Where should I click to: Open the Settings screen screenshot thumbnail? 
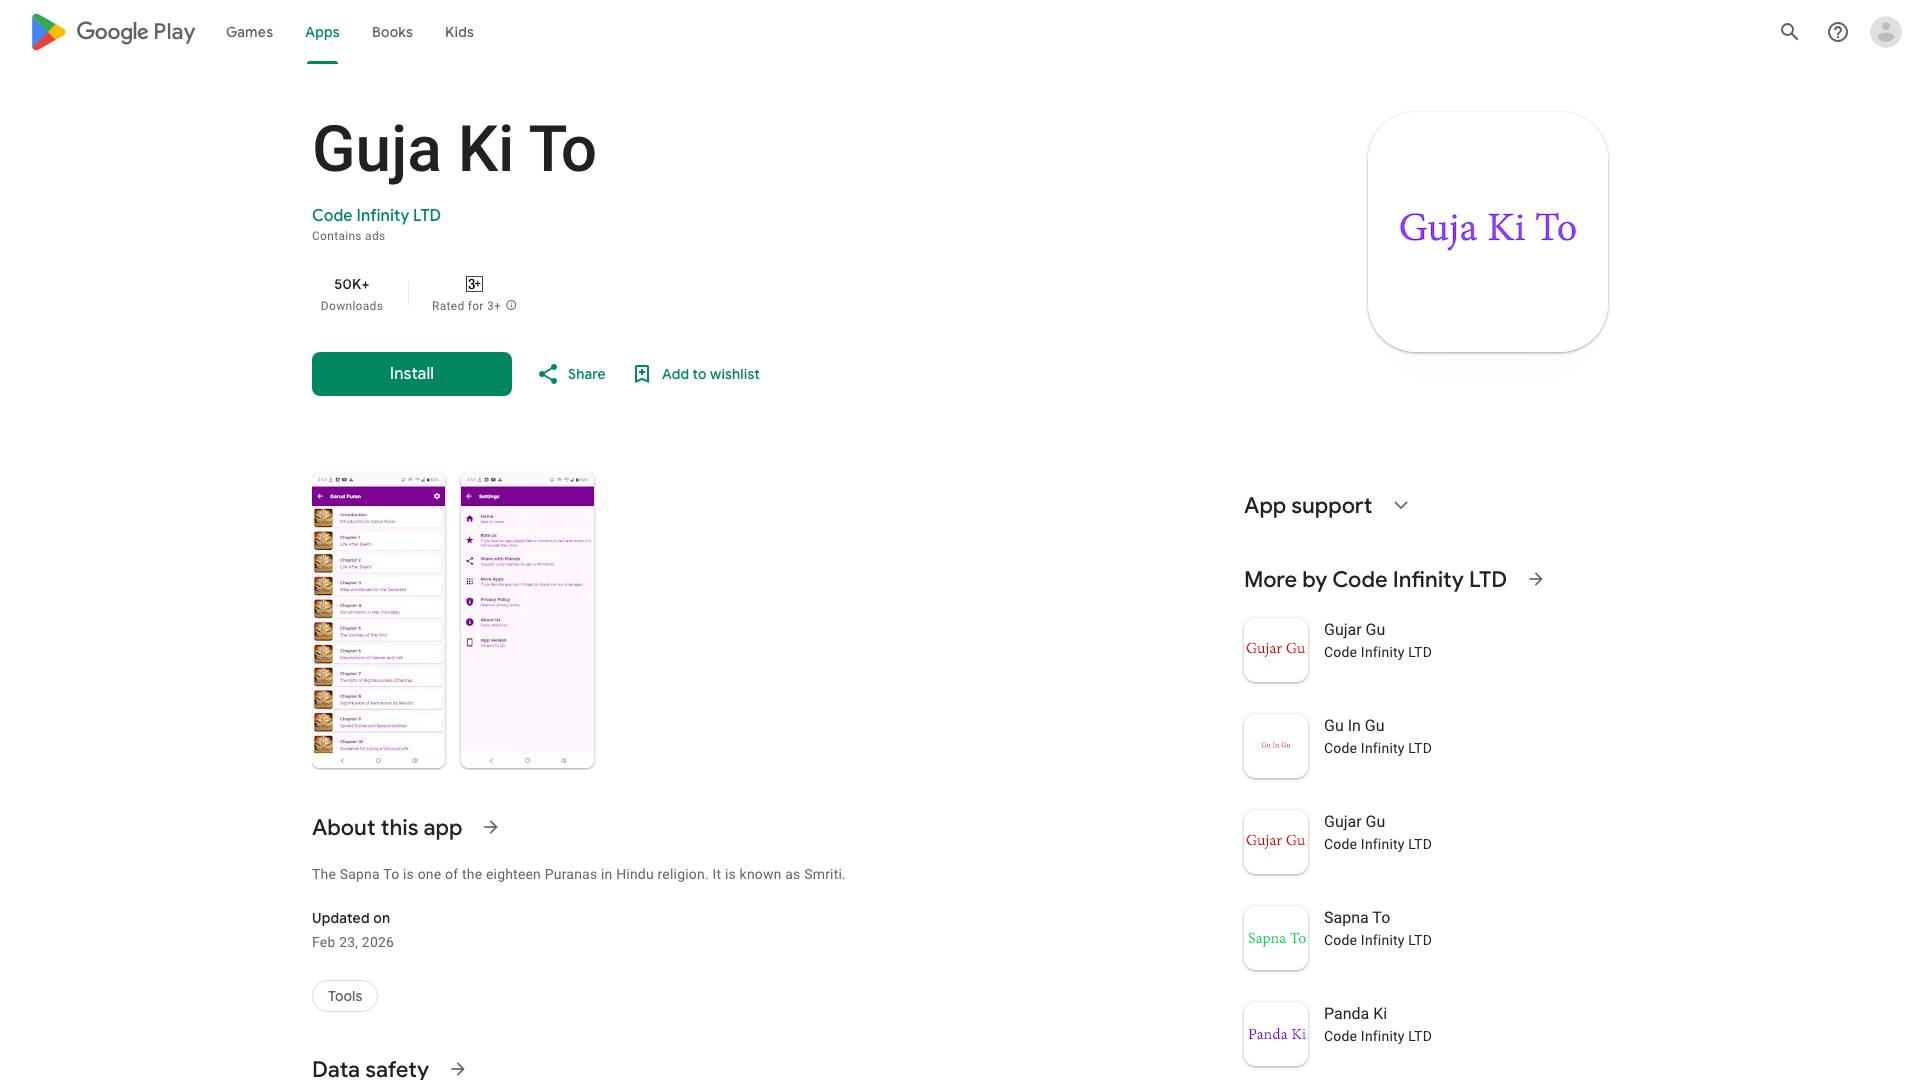(527, 620)
